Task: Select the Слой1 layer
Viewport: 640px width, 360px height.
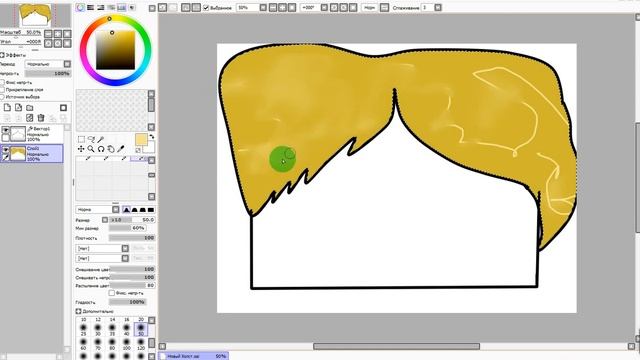Action: [32, 153]
